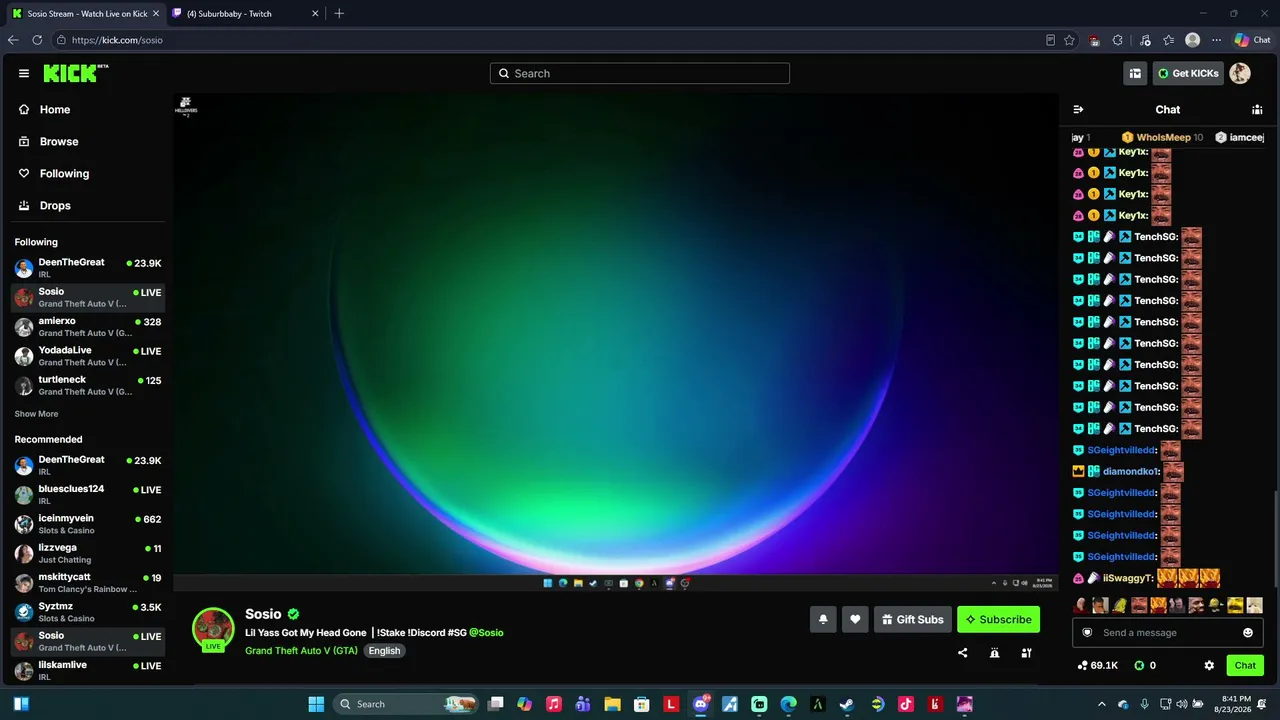This screenshot has width=1280, height=720.
Task: Show hidden system tray icons
Action: pyautogui.click(x=1103, y=704)
